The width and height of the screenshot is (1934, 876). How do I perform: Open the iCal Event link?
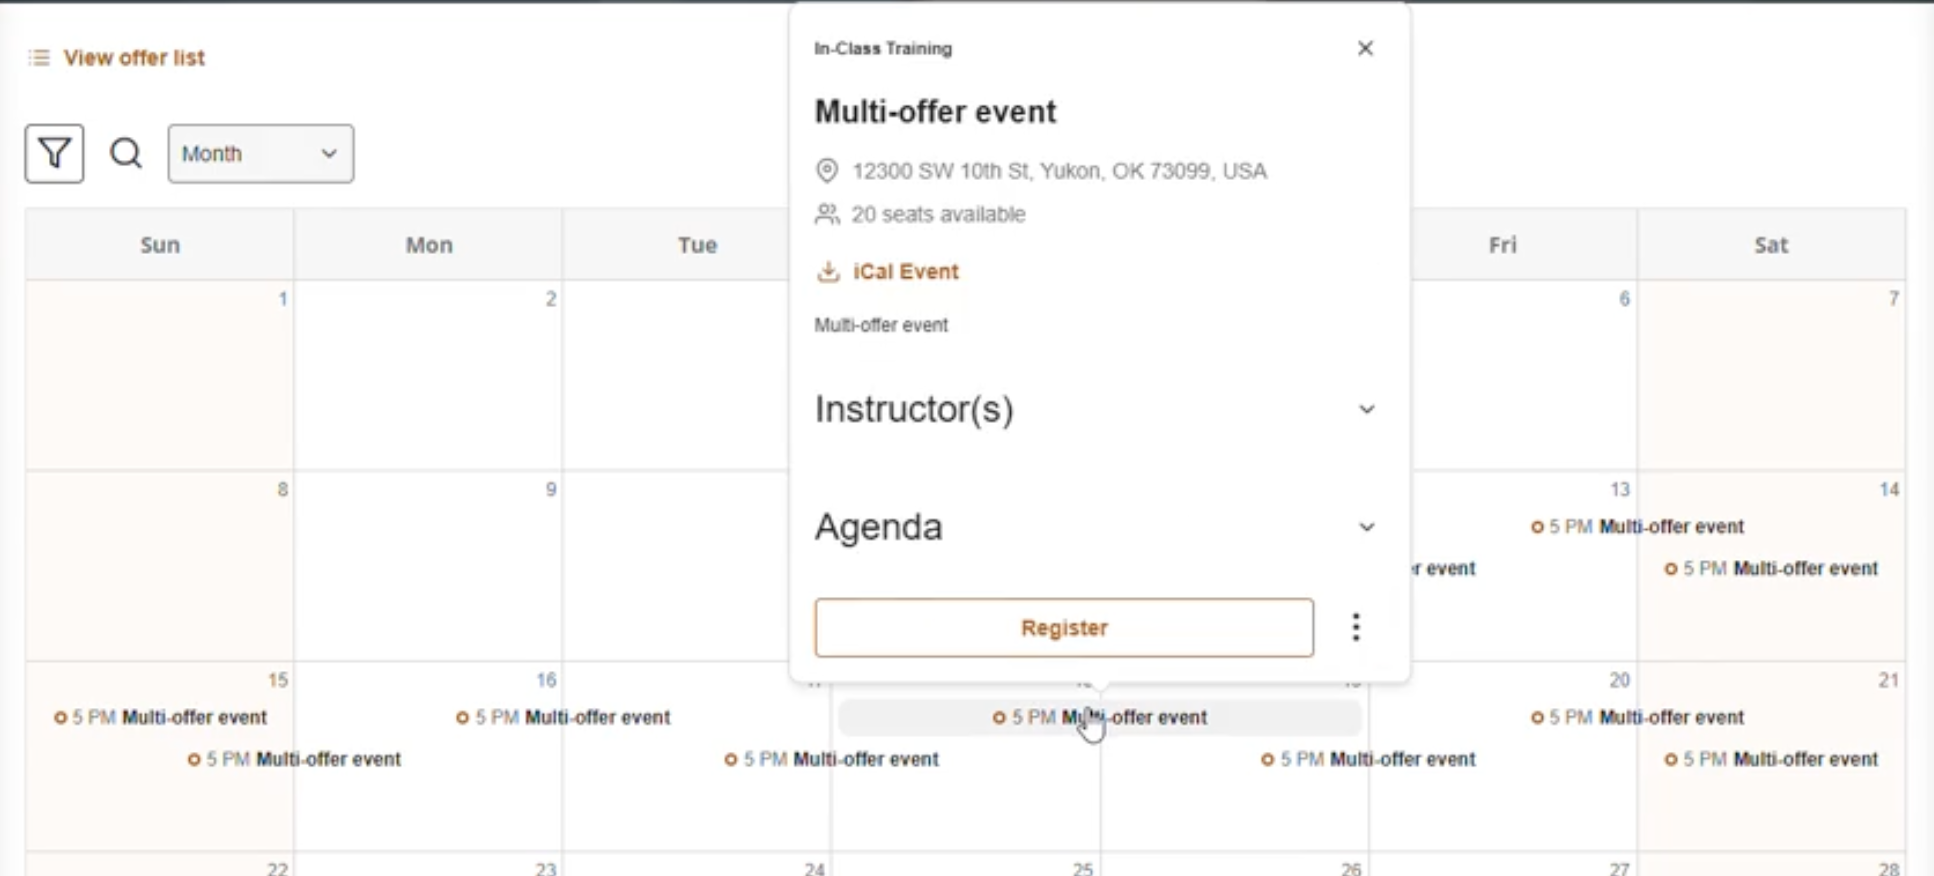905,272
